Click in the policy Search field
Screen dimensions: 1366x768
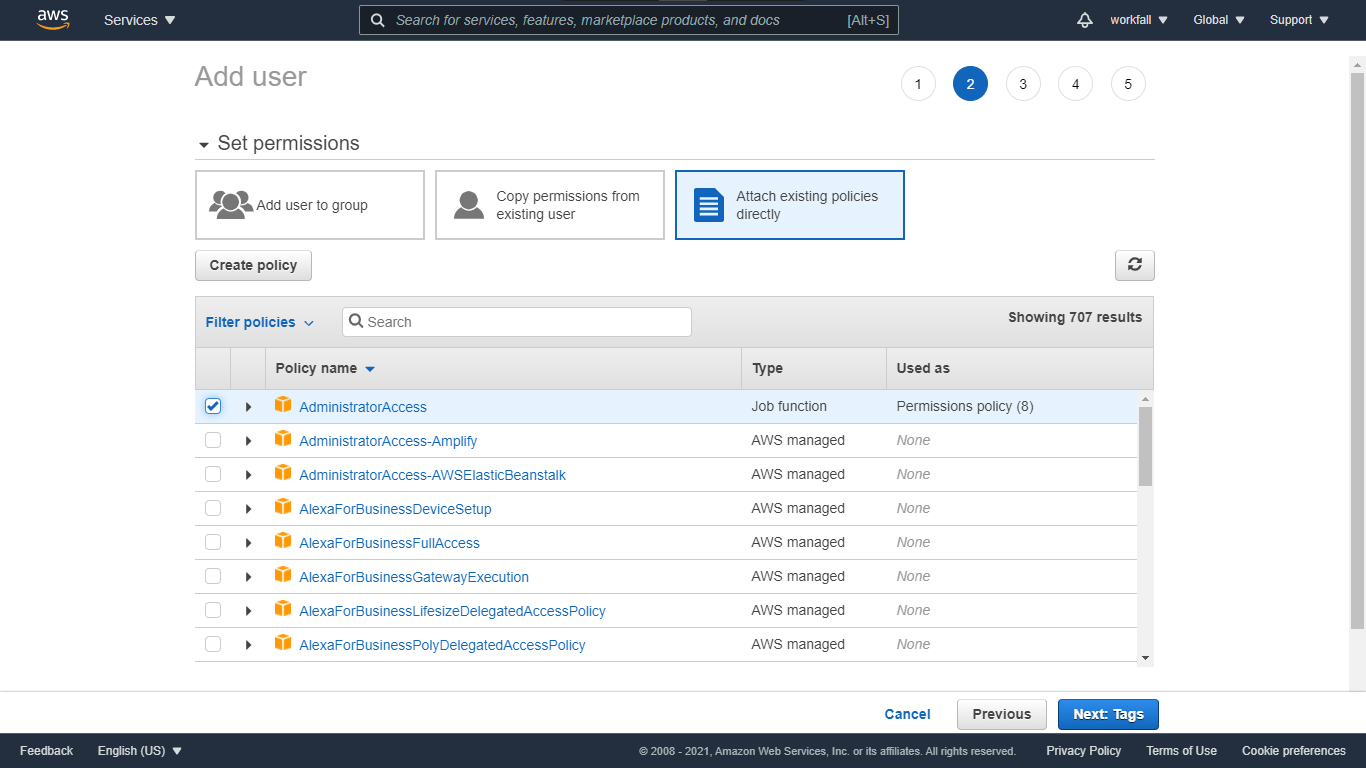(x=517, y=322)
